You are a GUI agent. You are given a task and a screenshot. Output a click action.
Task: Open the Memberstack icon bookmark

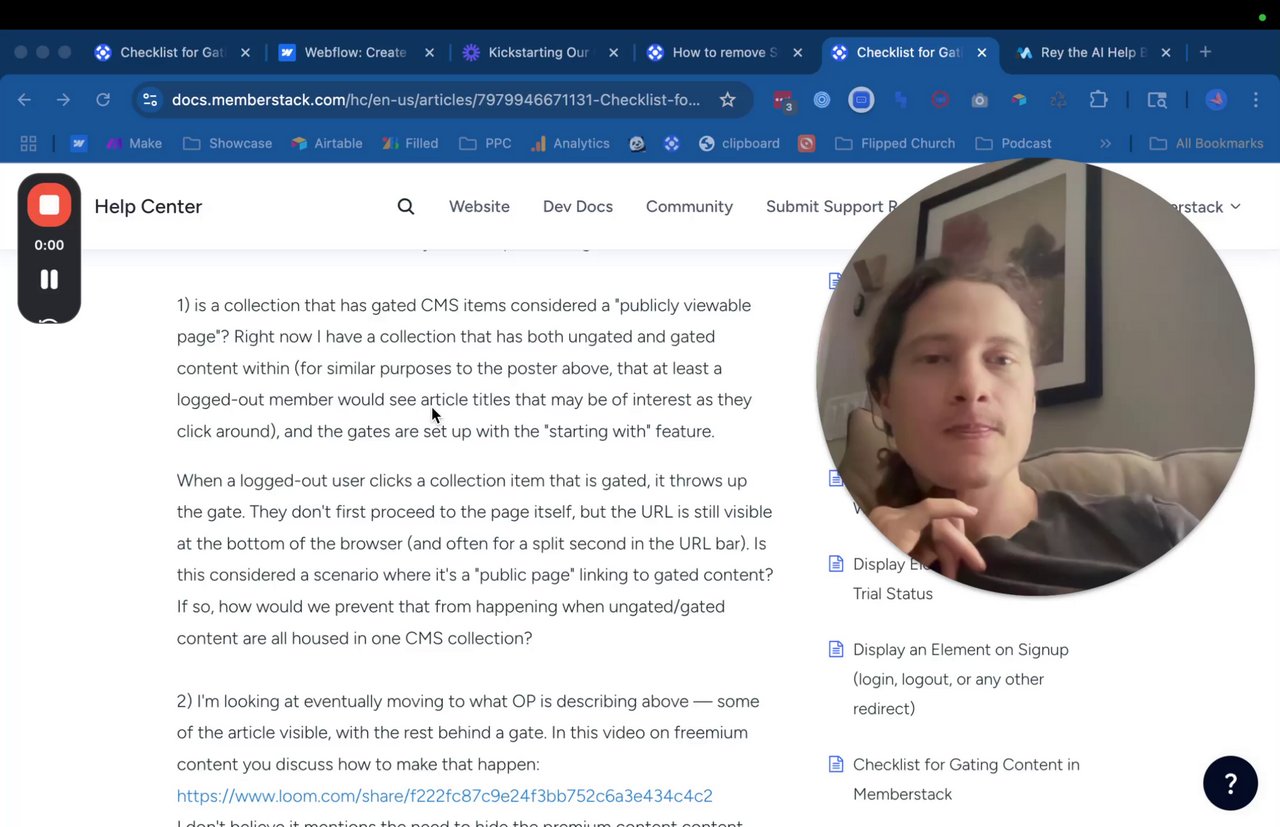click(672, 143)
